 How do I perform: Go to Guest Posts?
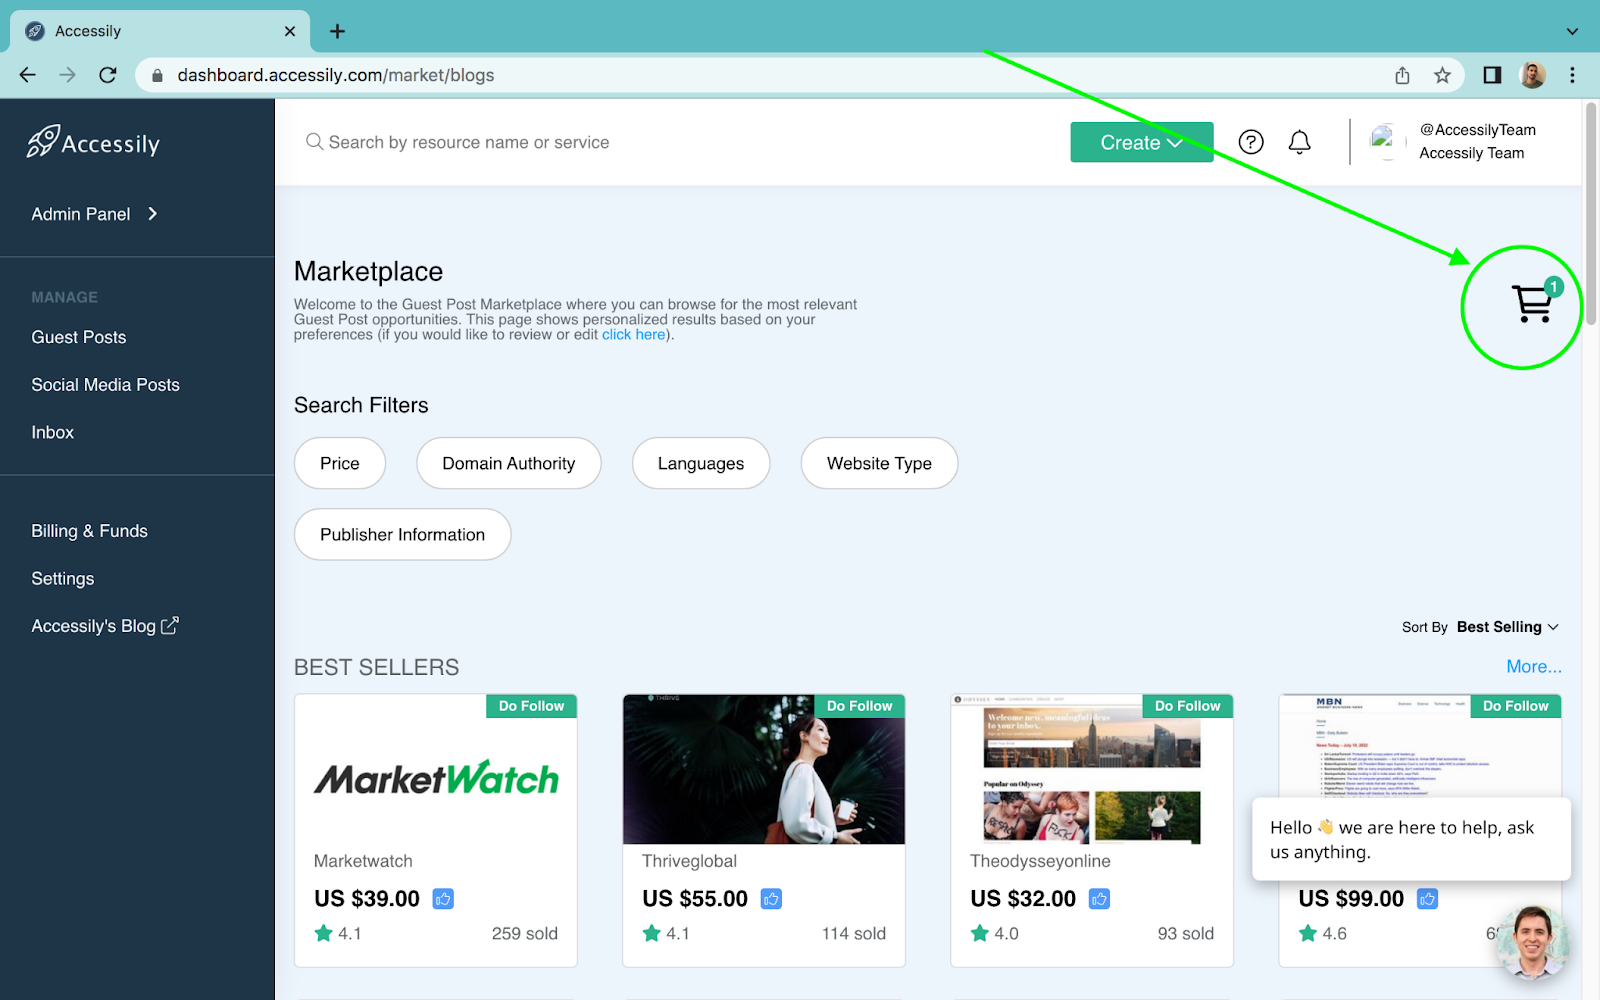pyautogui.click(x=79, y=337)
